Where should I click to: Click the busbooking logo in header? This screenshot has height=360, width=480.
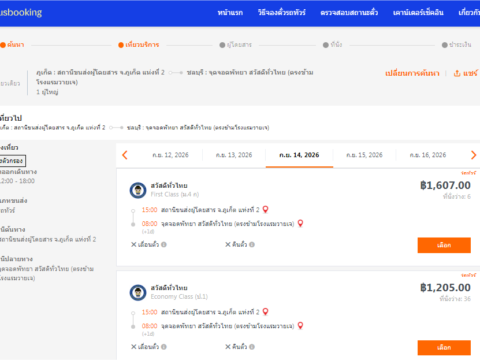[21, 13]
